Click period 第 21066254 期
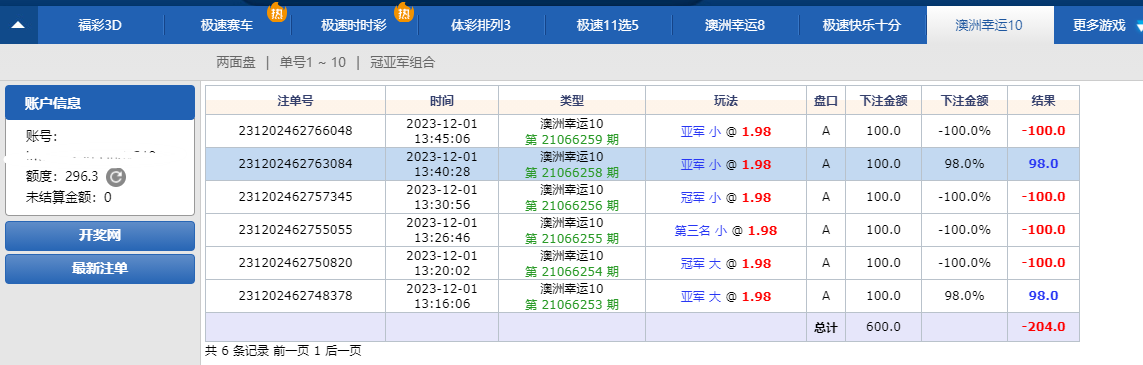1143x365 pixels. click(x=572, y=271)
